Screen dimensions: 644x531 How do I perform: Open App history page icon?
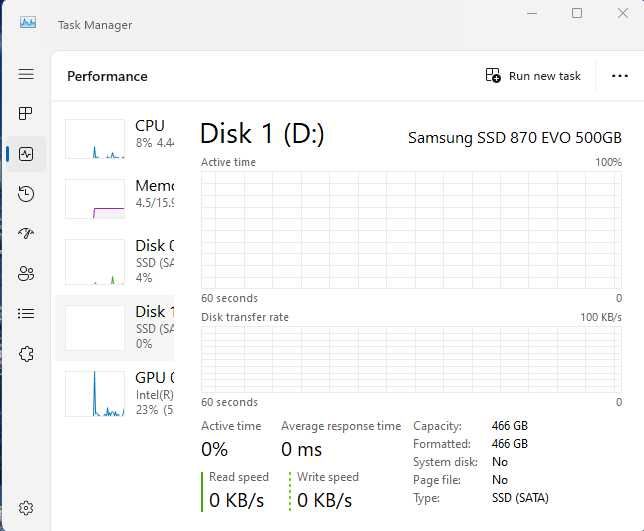point(26,194)
